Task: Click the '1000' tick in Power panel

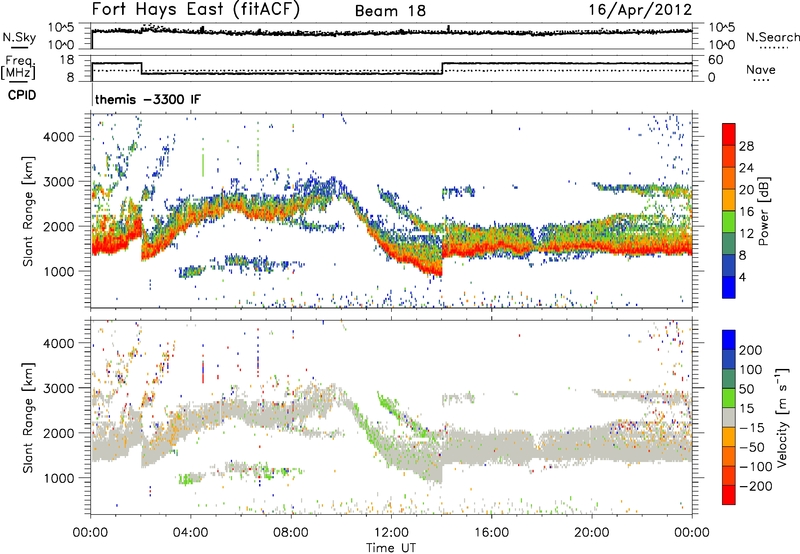Action: tap(59, 271)
